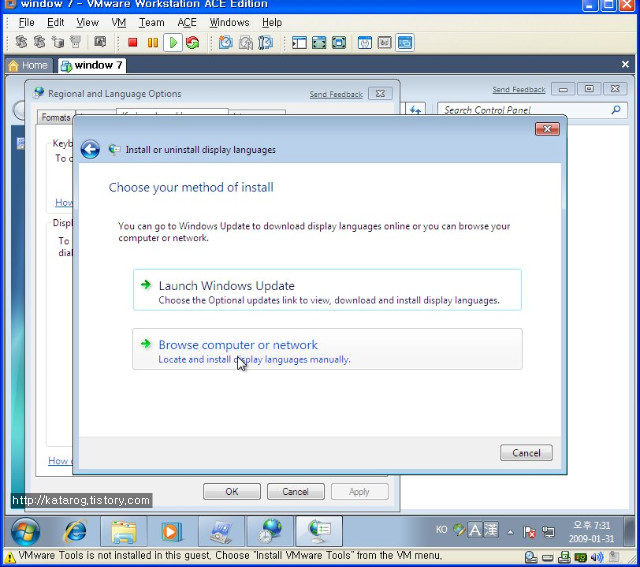The image size is (640, 567).
Task: Select the Formats tab in Regional Options
Action: (56, 118)
